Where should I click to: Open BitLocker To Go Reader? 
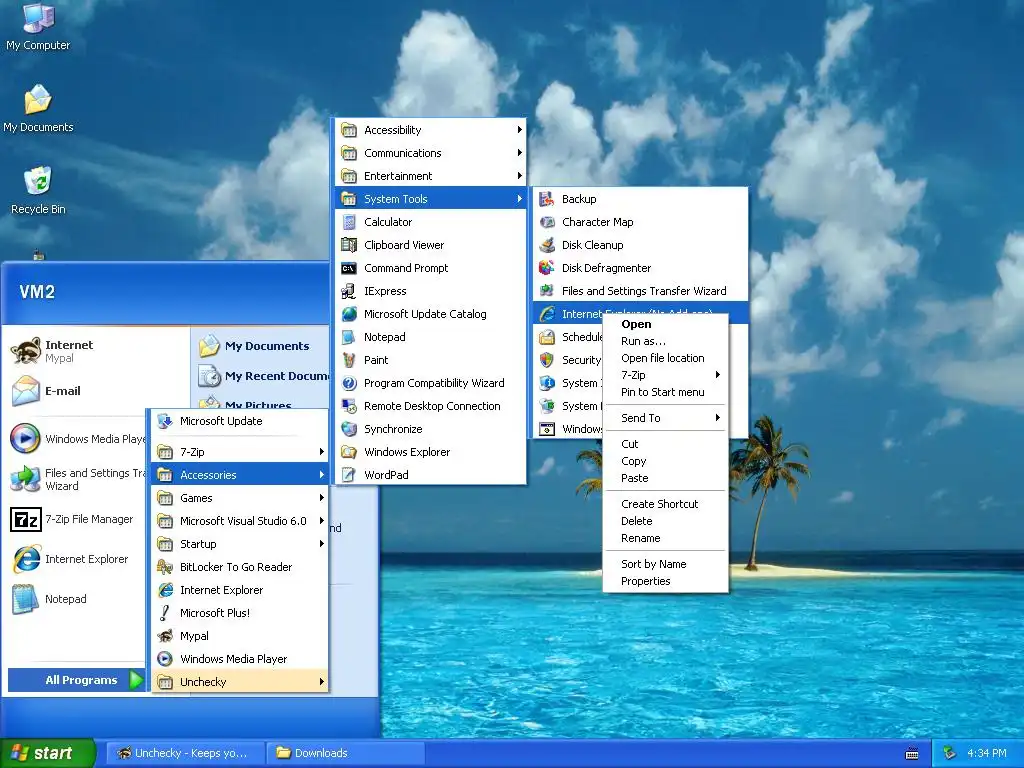[x=239, y=567]
